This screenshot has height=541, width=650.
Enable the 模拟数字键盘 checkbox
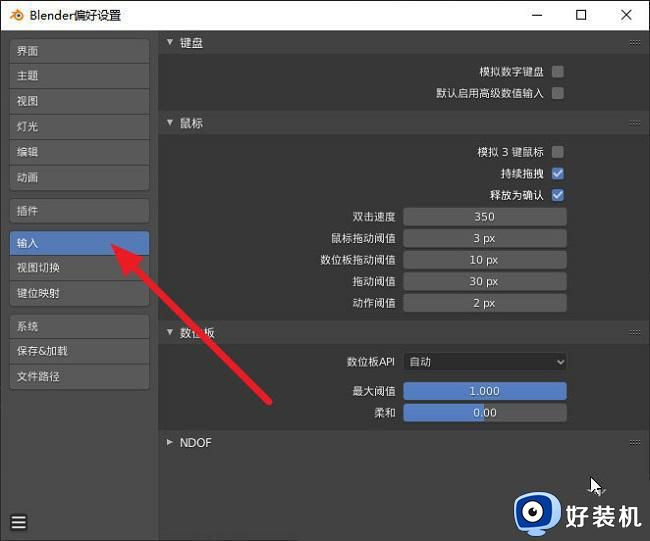558,72
